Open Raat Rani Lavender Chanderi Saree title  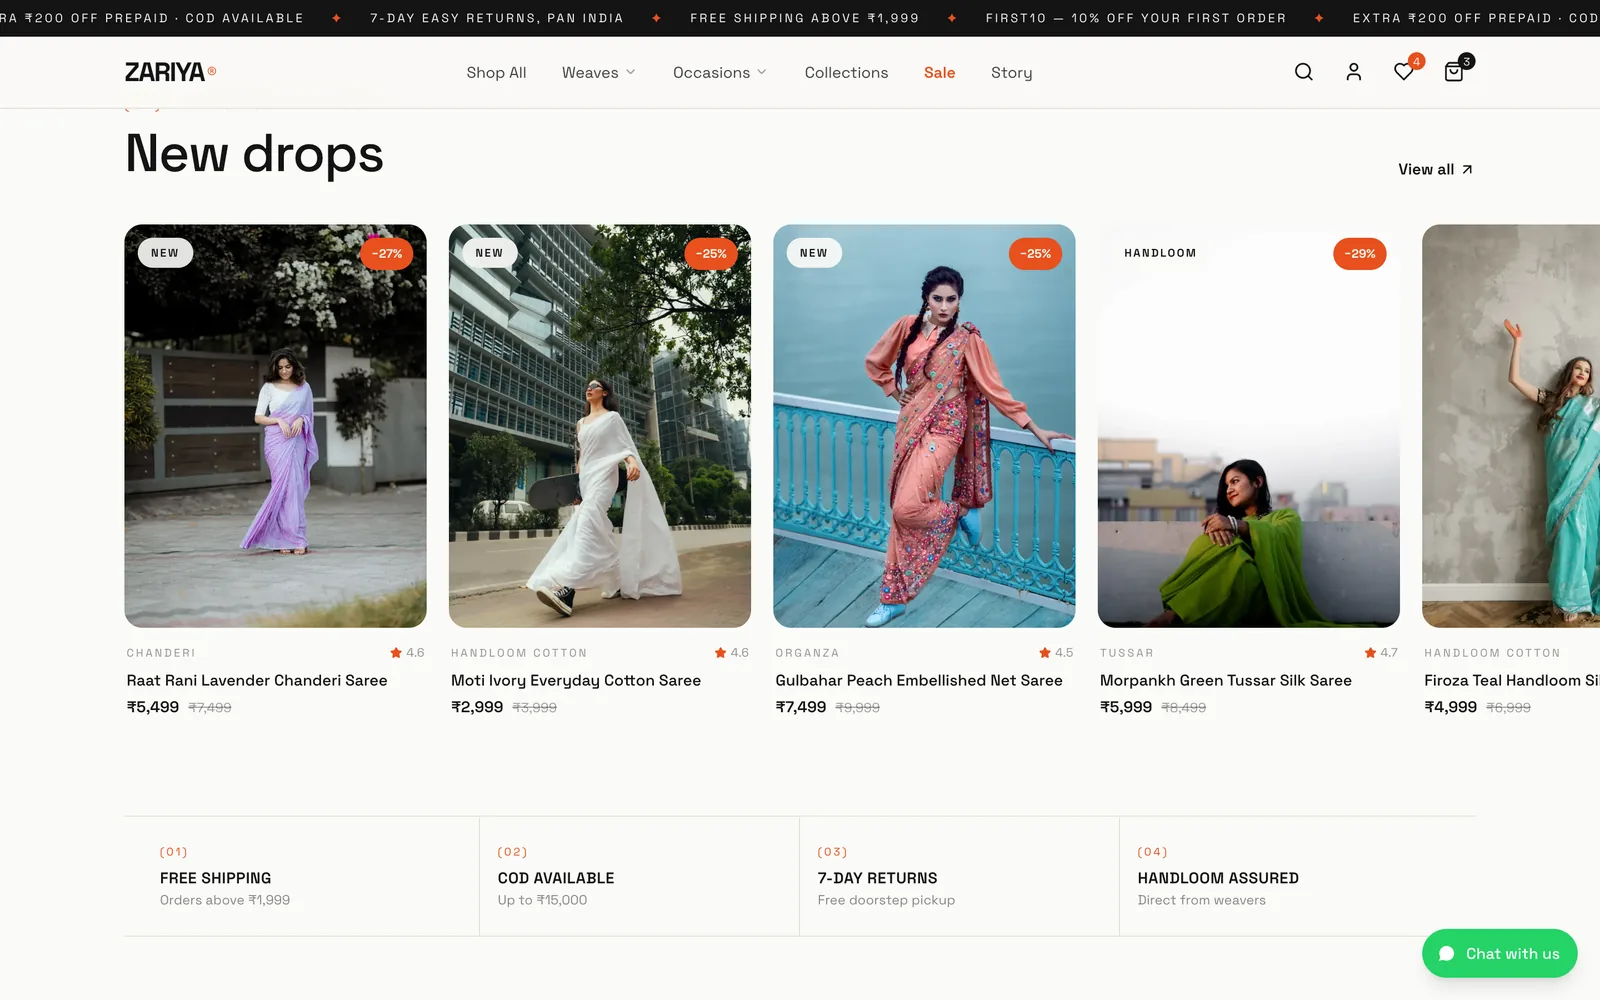[x=257, y=680]
